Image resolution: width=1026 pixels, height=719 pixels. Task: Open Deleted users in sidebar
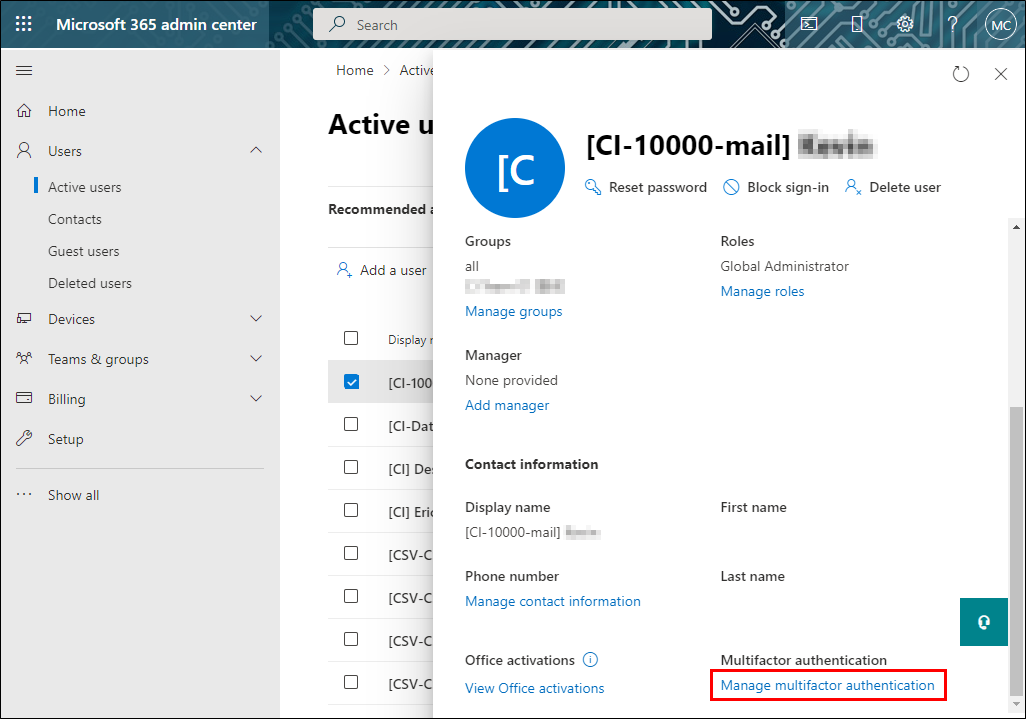coord(90,283)
